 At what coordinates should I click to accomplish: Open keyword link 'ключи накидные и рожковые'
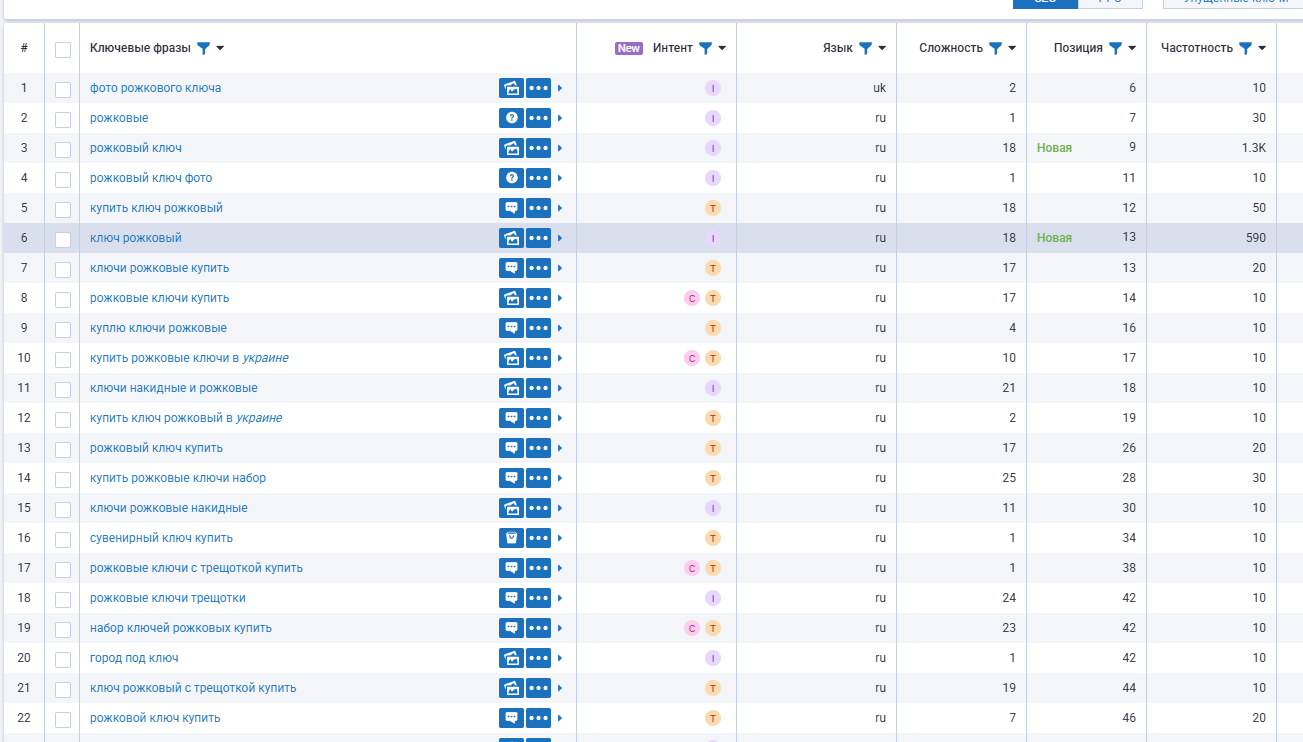click(x=174, y=388)
